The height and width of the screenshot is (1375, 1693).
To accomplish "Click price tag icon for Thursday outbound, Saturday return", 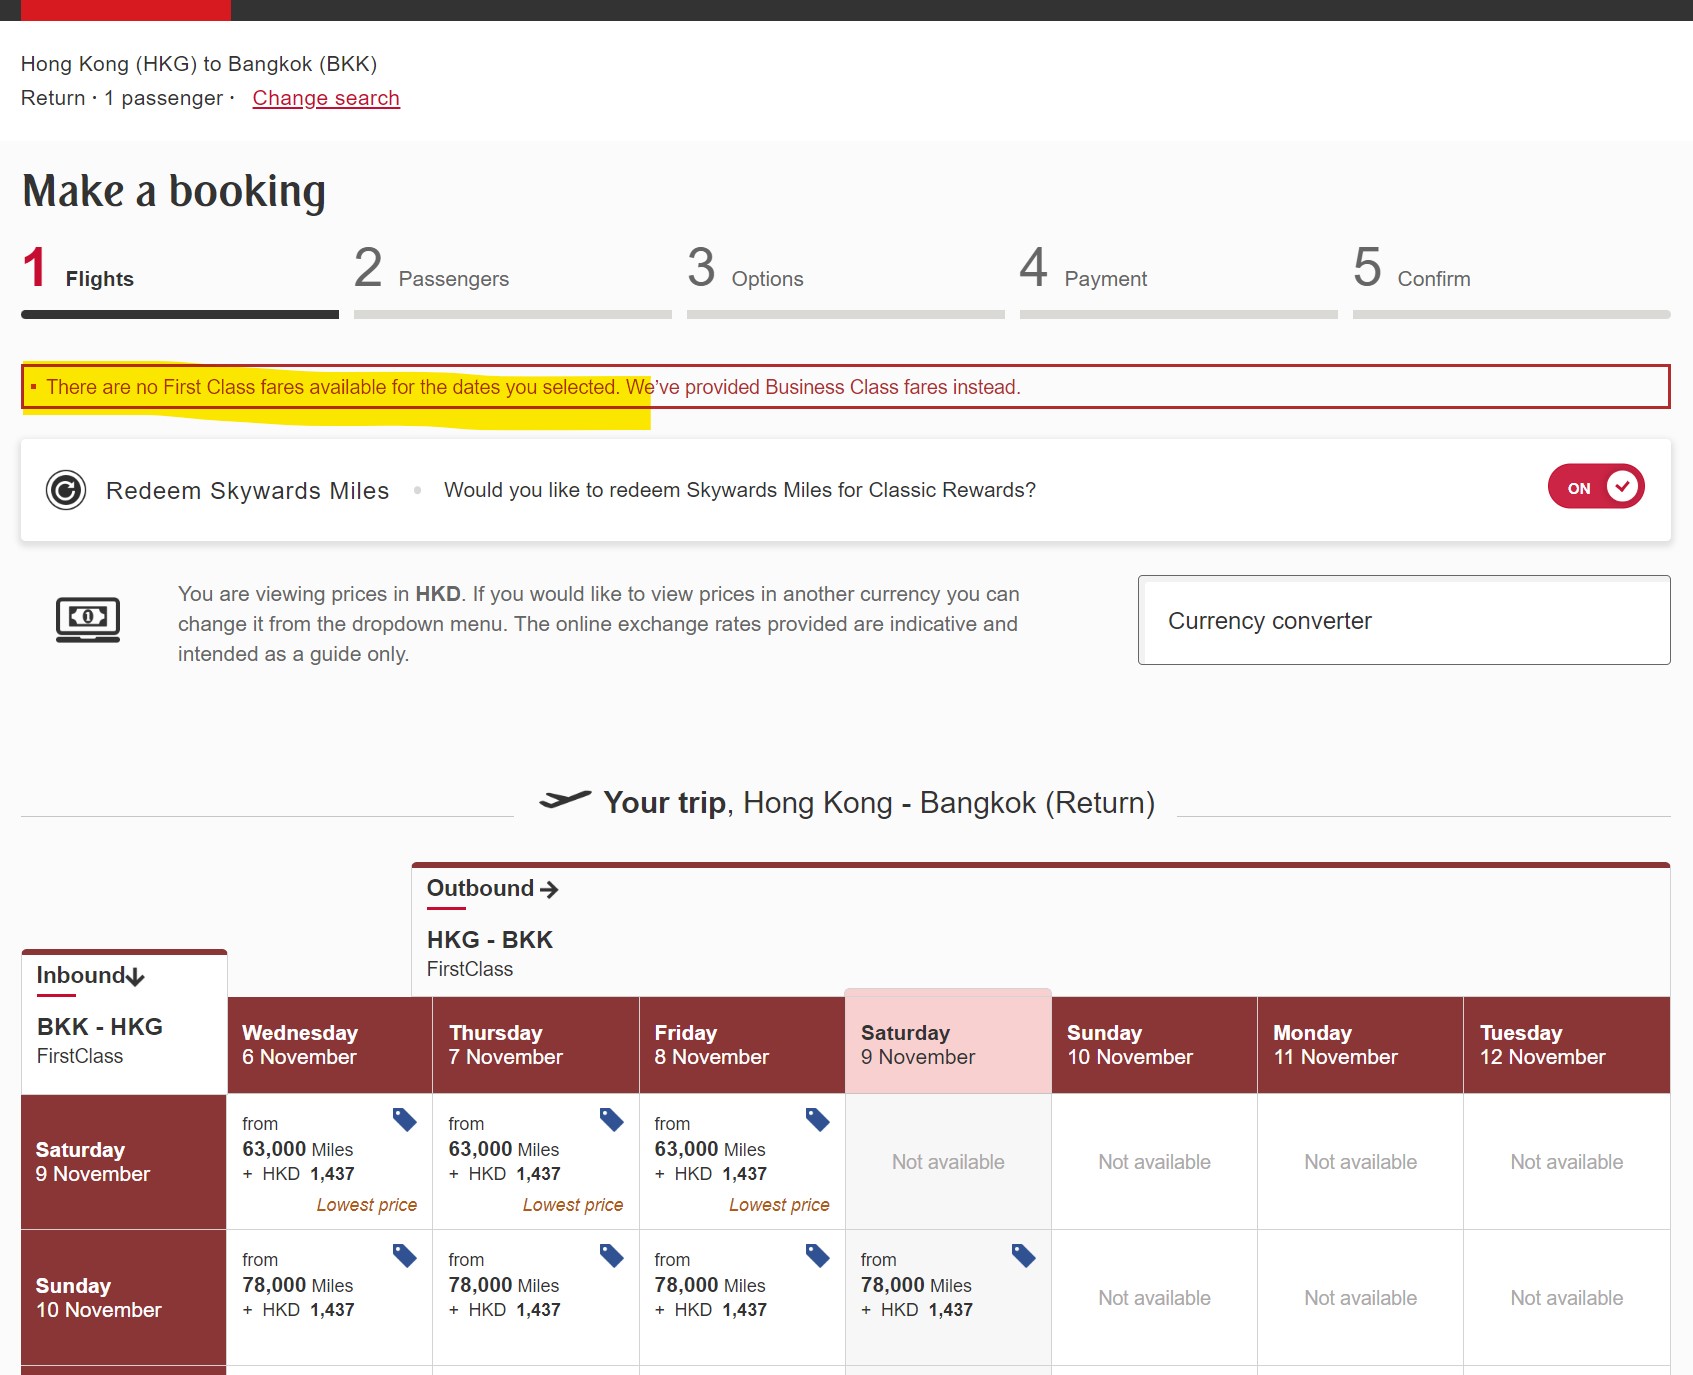I will point(611,1120).
